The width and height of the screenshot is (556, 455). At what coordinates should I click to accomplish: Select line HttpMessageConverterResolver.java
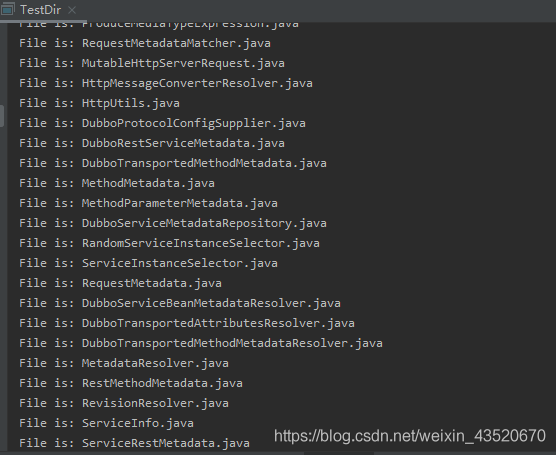(x=166, y=83)
